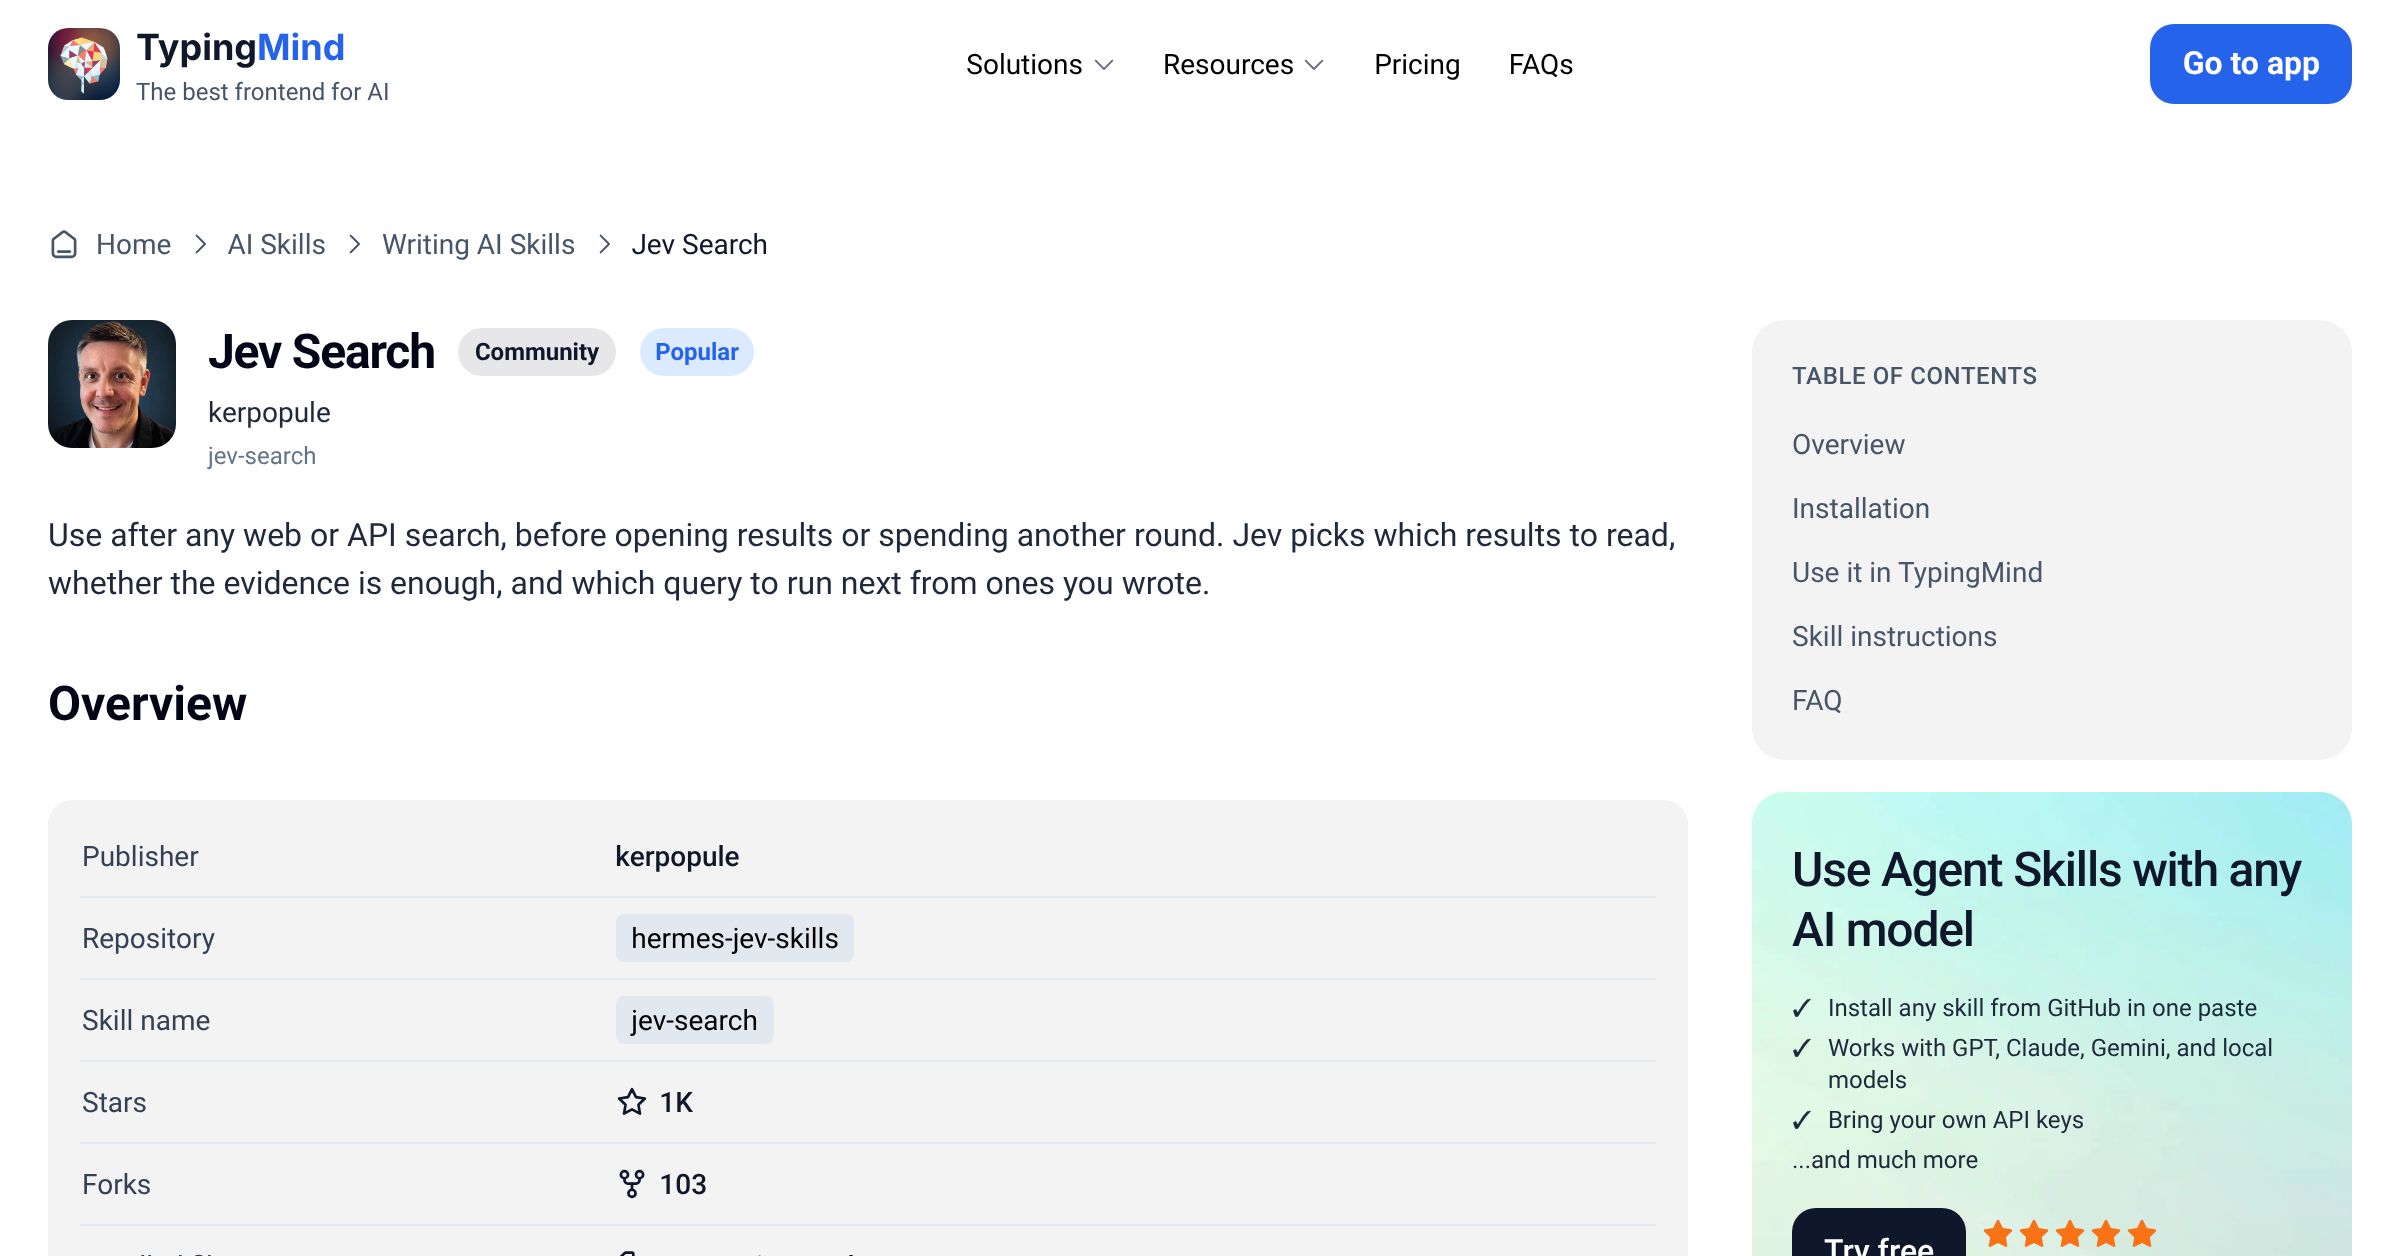2400x1256 pixels.
Task: Click the TypingMind brain logo icon
Action: 84,64
